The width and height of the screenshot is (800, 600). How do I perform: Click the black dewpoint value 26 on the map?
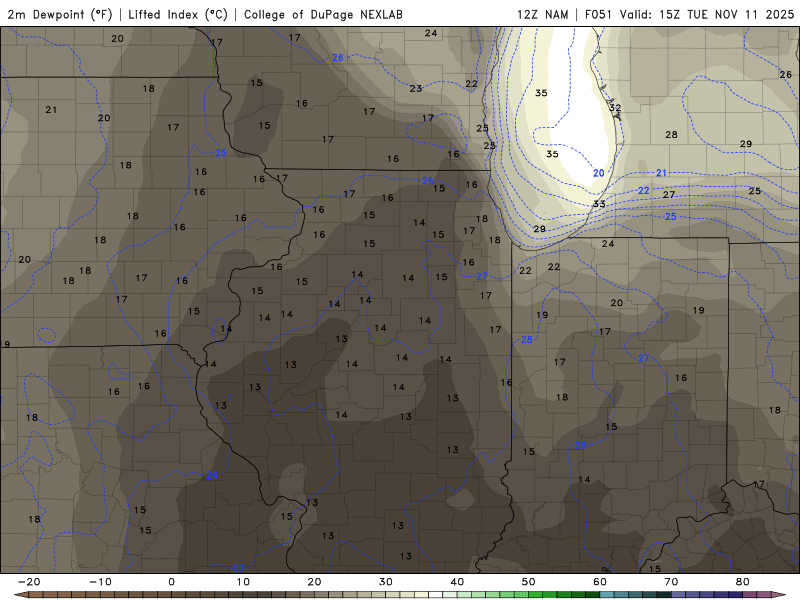(785, 75)
